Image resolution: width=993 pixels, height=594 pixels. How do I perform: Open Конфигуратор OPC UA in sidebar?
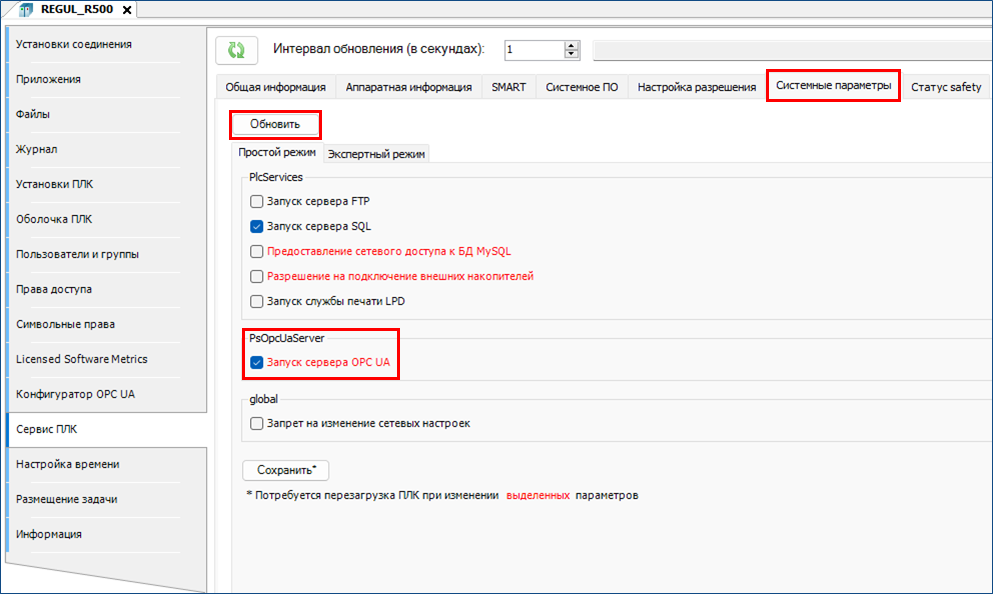coord(75,394)
